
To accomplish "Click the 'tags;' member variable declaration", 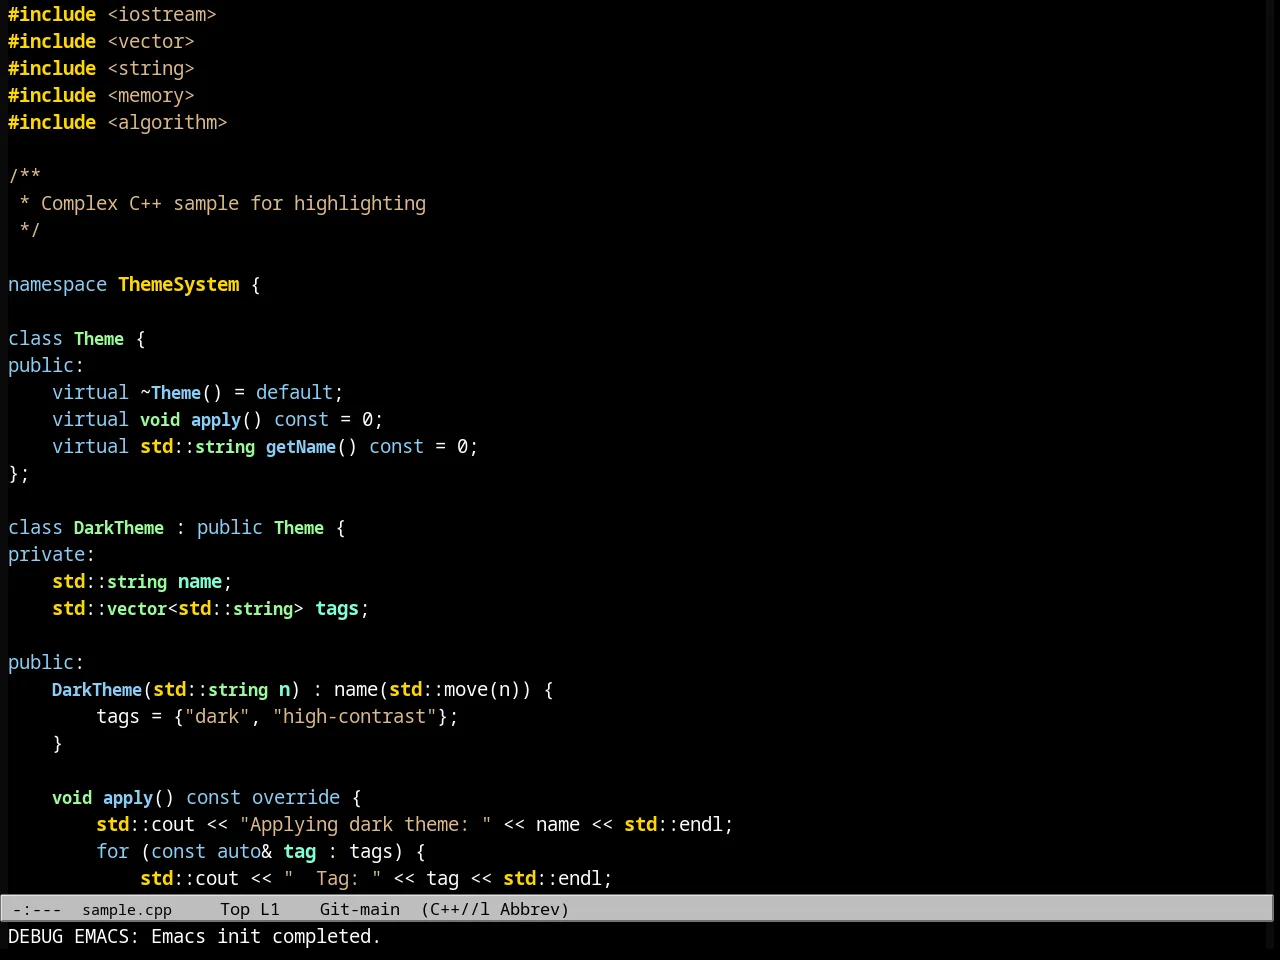I will (x=342, y=608).
